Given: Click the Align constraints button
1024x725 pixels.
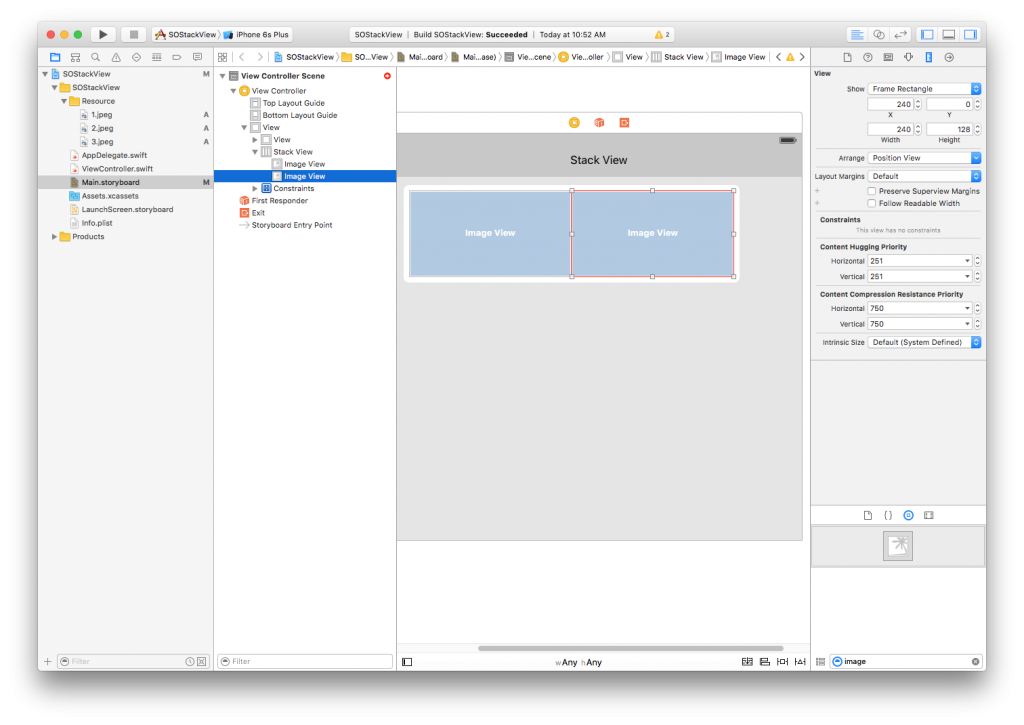Looking at the screenshot, I should [x=765, y=662].
